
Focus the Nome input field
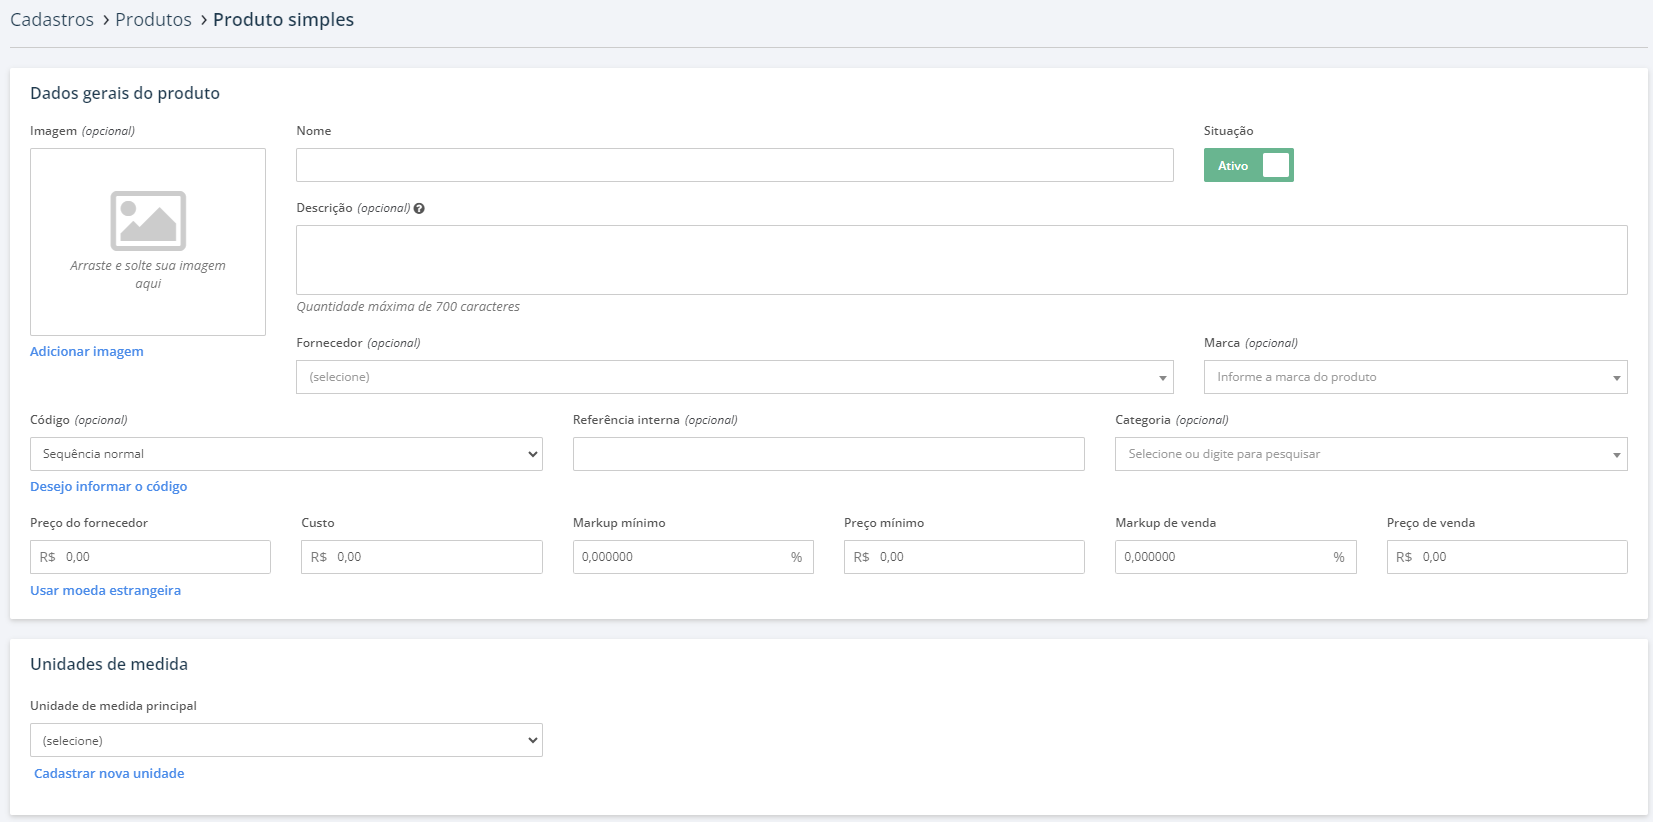coord(735,165)
